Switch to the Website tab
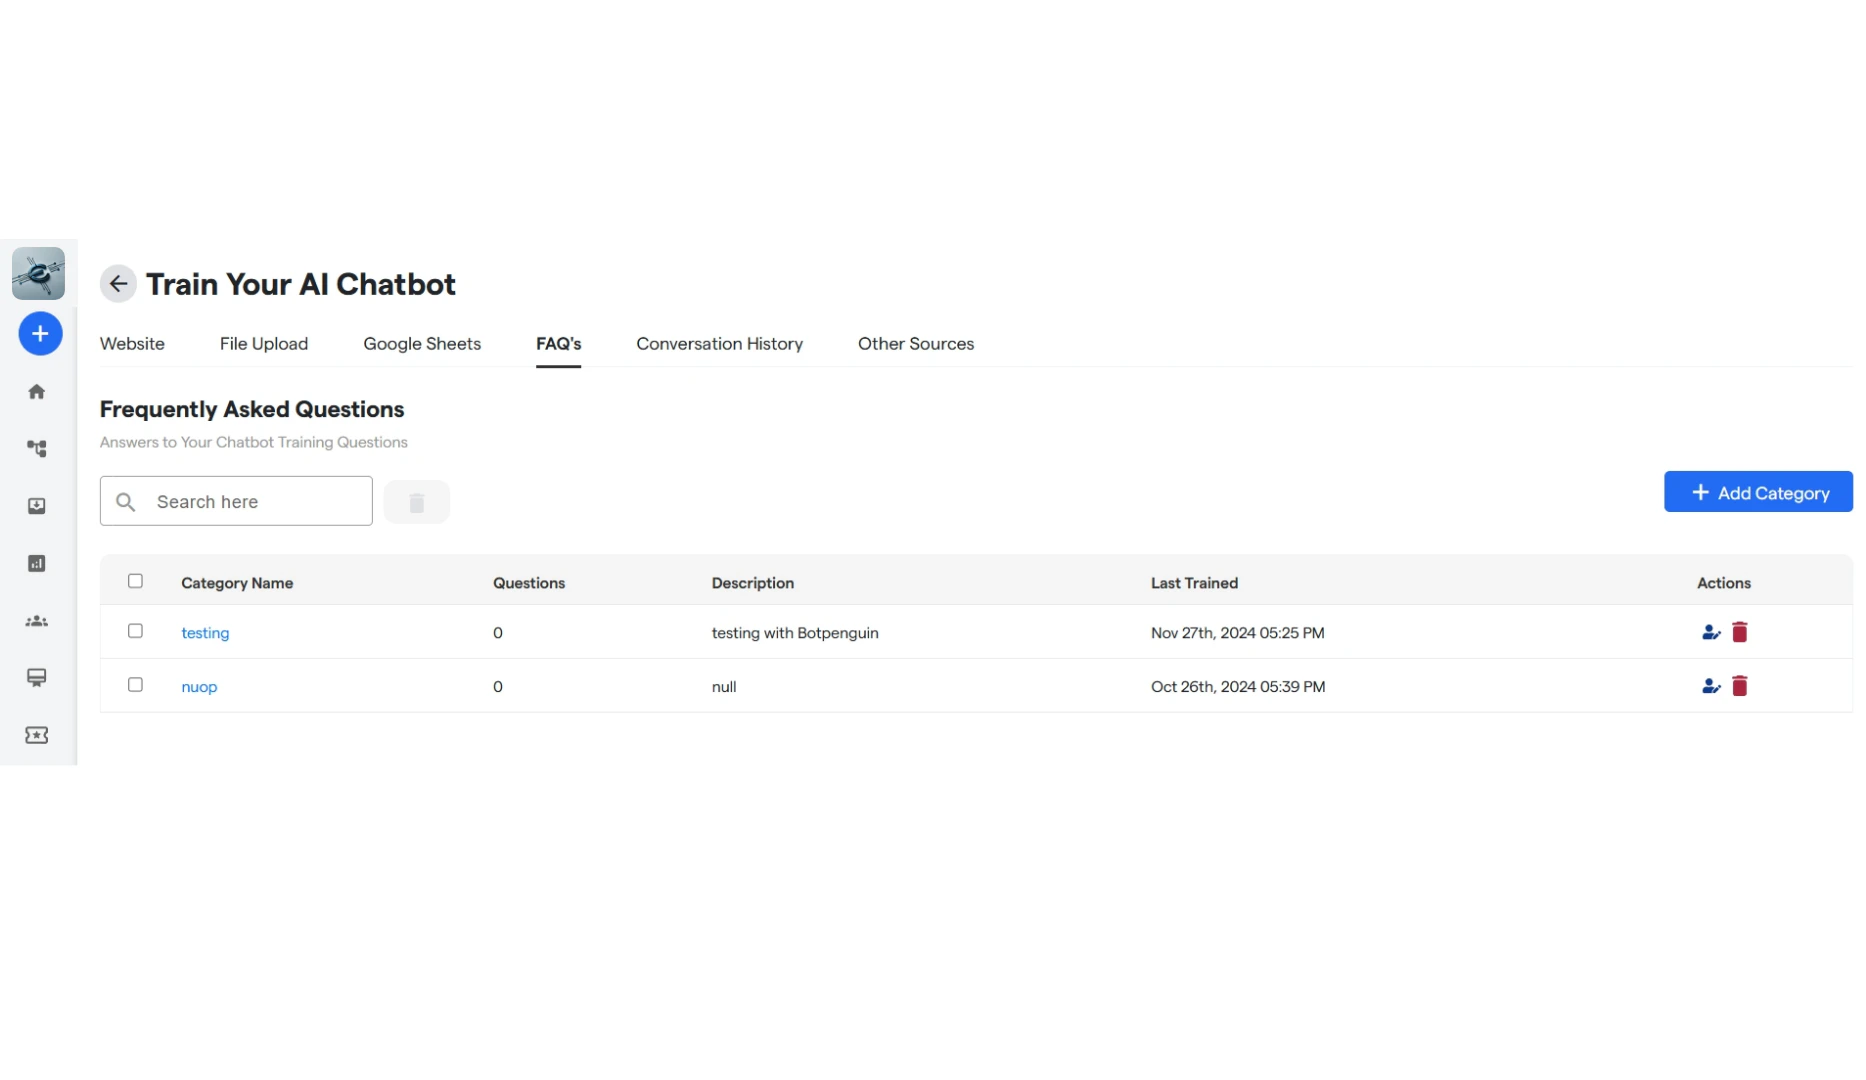The width and height of the screenshot is (1866, 1080). click(132, 344)
